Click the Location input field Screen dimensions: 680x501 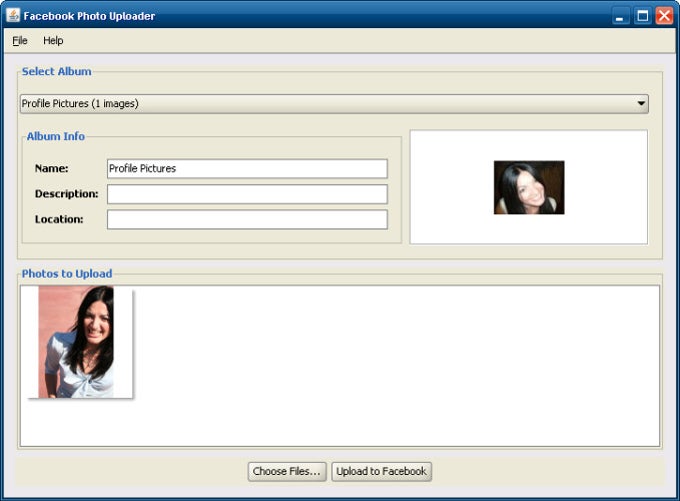tap(247, 219)
